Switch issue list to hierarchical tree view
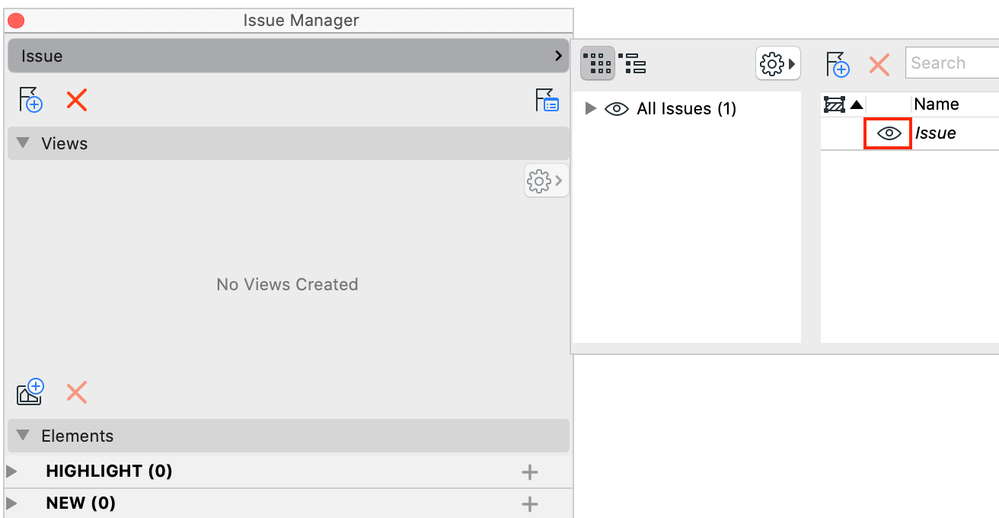 (x=634, y=64)
